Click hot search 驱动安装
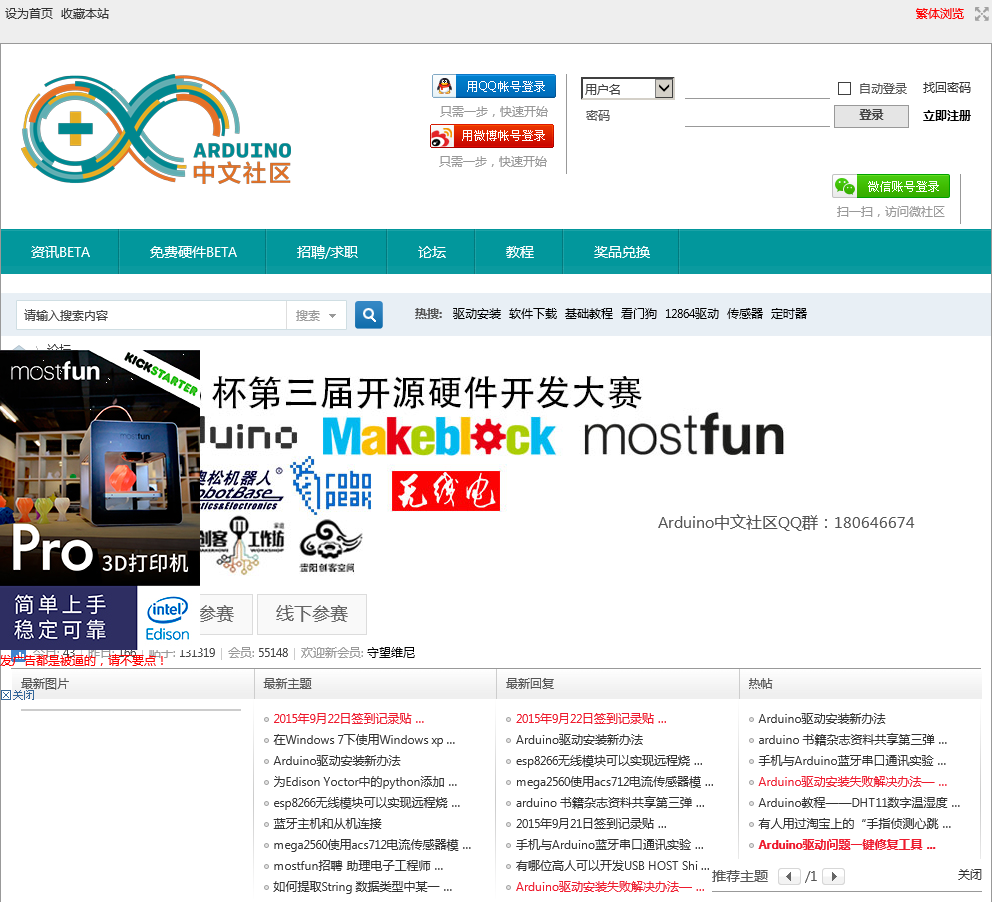This screenshot has height=902, width=992. (476, 314)
